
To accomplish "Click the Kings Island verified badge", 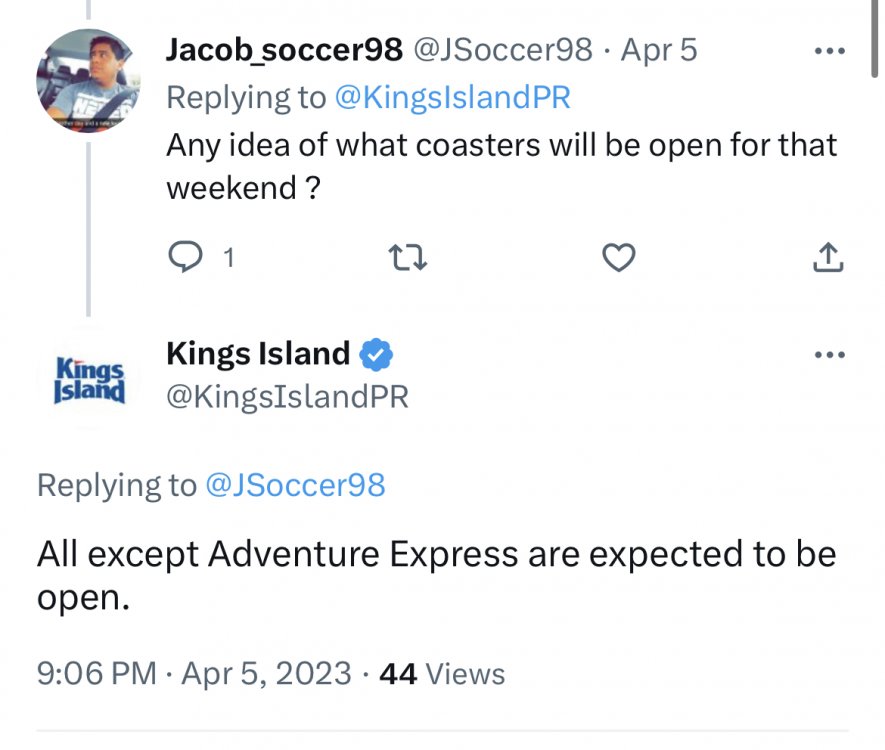I will [x=377, y=354].
